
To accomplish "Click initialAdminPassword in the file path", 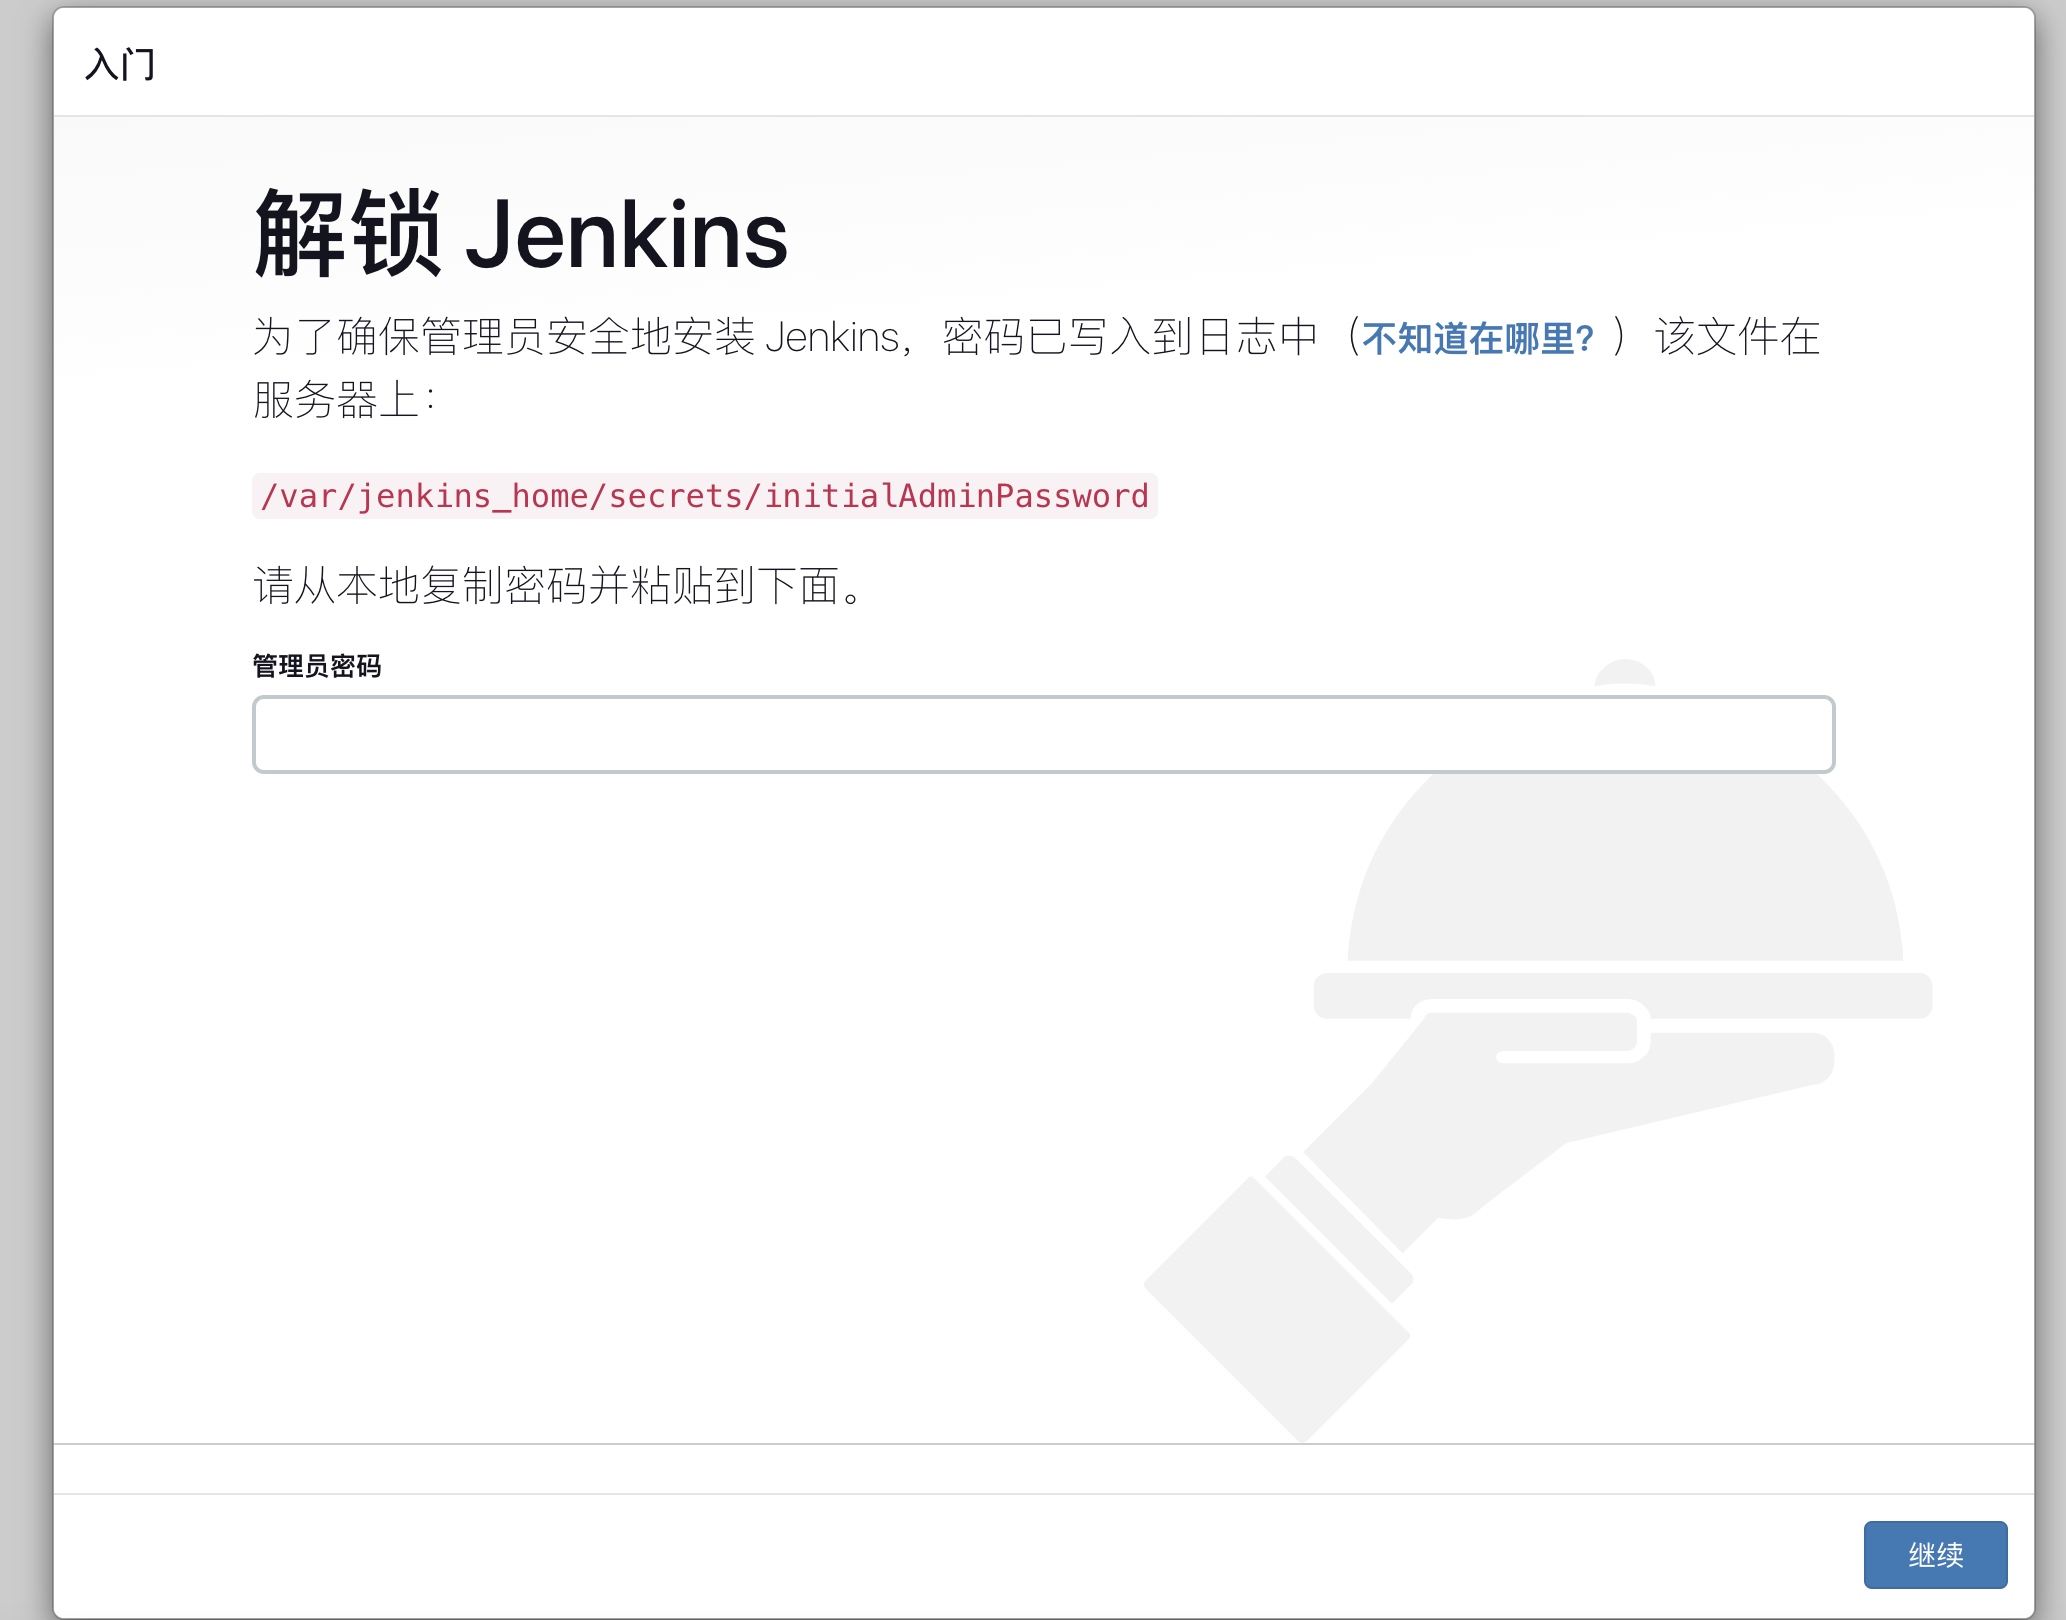I will point(956,496).
